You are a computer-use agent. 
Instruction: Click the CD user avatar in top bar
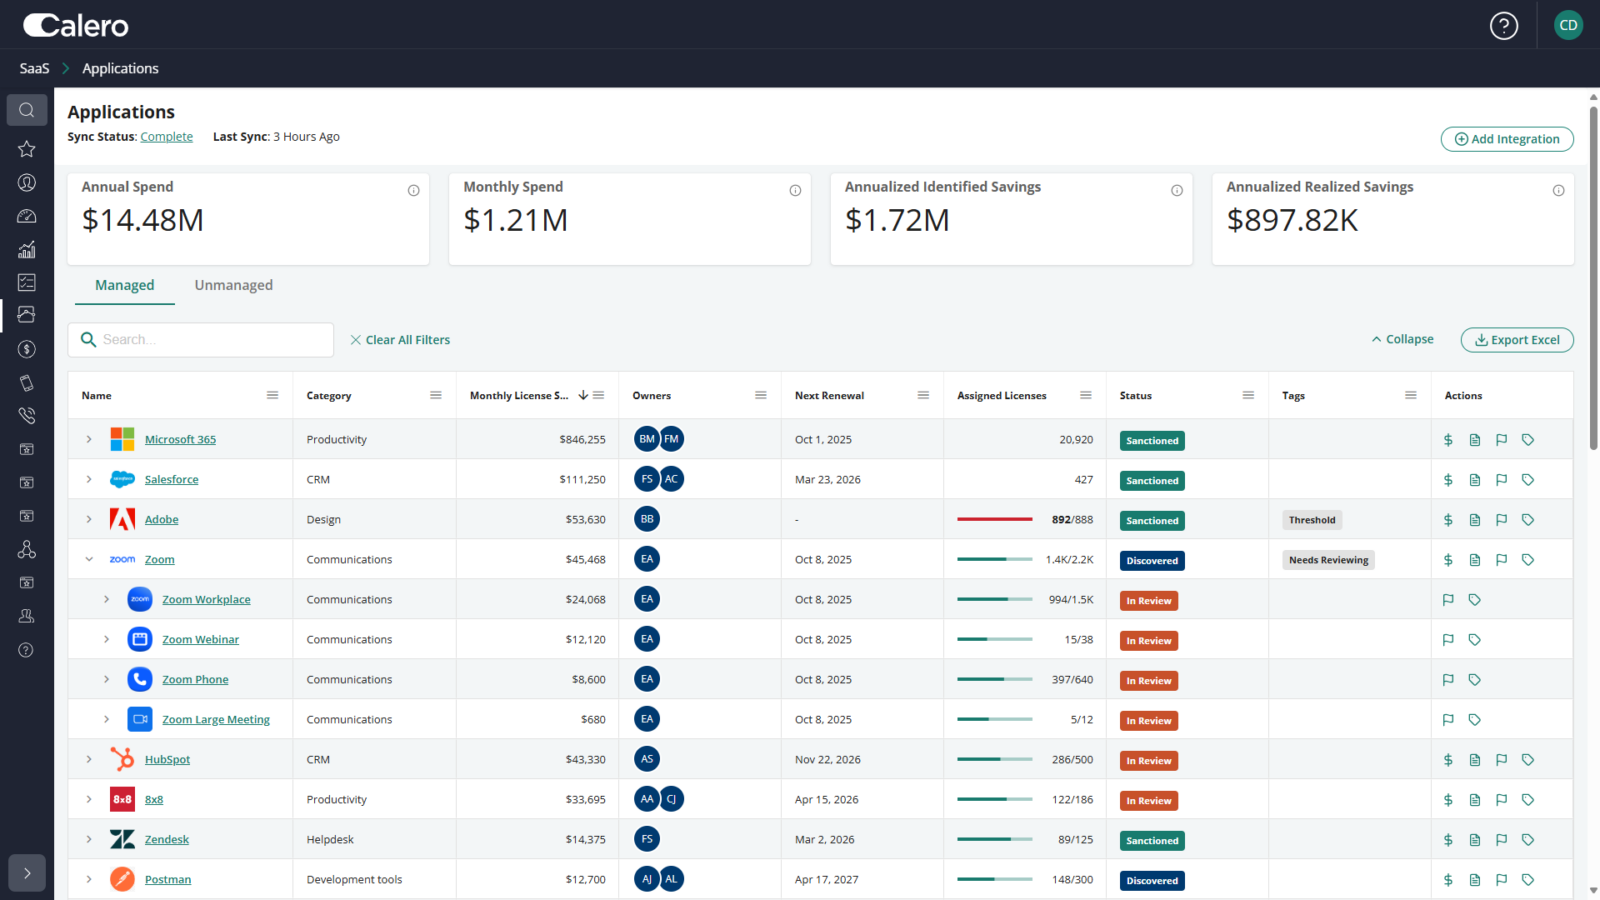coord(1568,25)
